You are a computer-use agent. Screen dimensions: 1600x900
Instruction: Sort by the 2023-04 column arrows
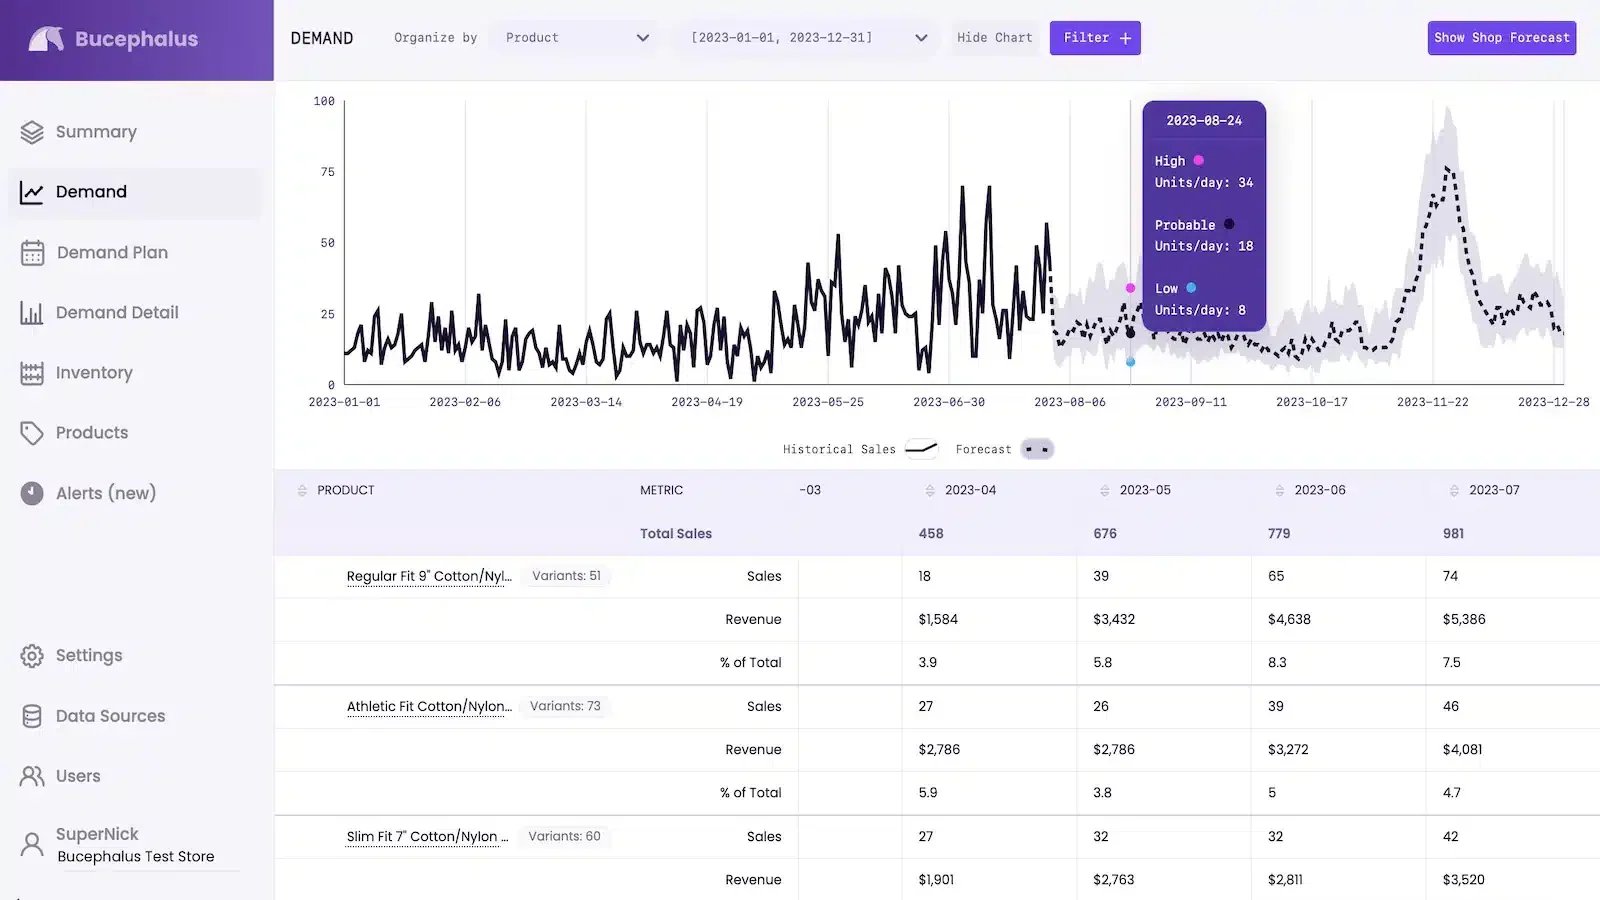[x=930, y=490]
